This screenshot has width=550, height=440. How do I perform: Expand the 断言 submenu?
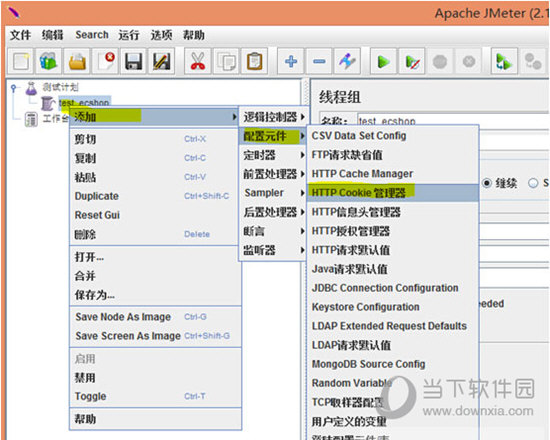pos(272,231)
